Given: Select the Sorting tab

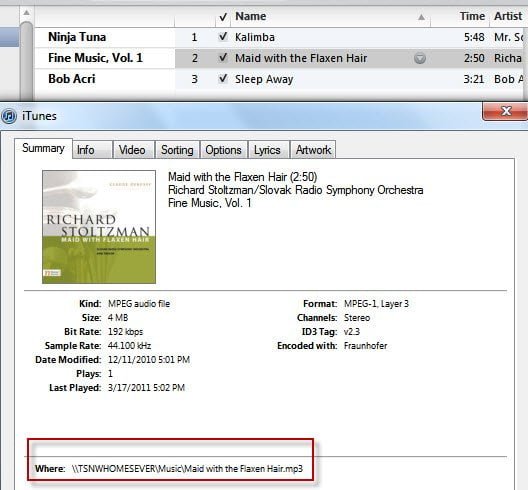Looking at the screenshot, I should (x=177, y=150).
